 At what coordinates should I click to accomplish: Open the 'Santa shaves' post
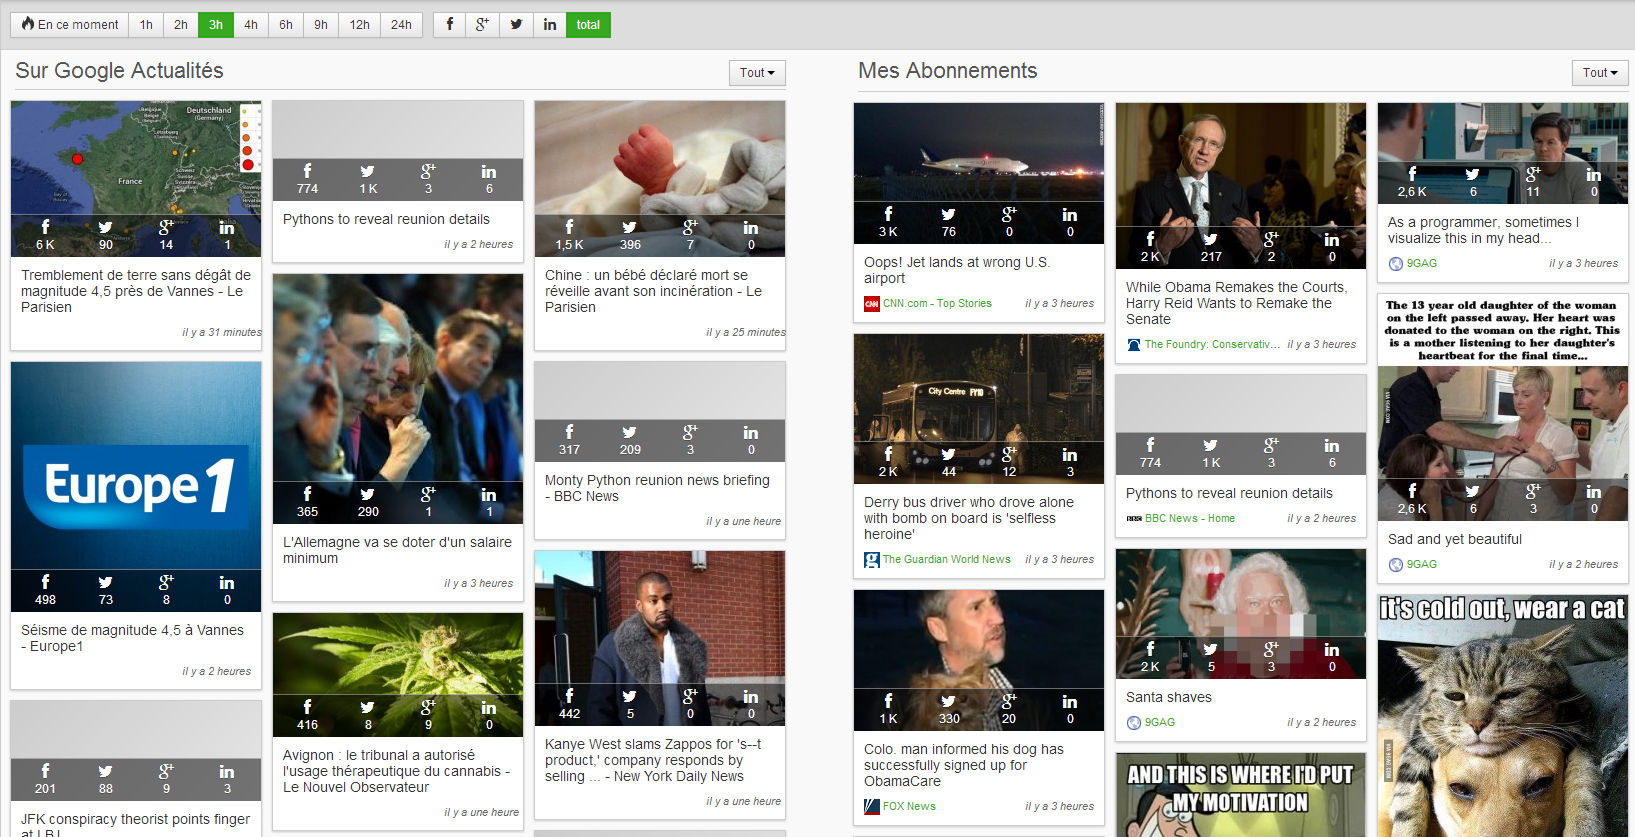point(1168,697)
